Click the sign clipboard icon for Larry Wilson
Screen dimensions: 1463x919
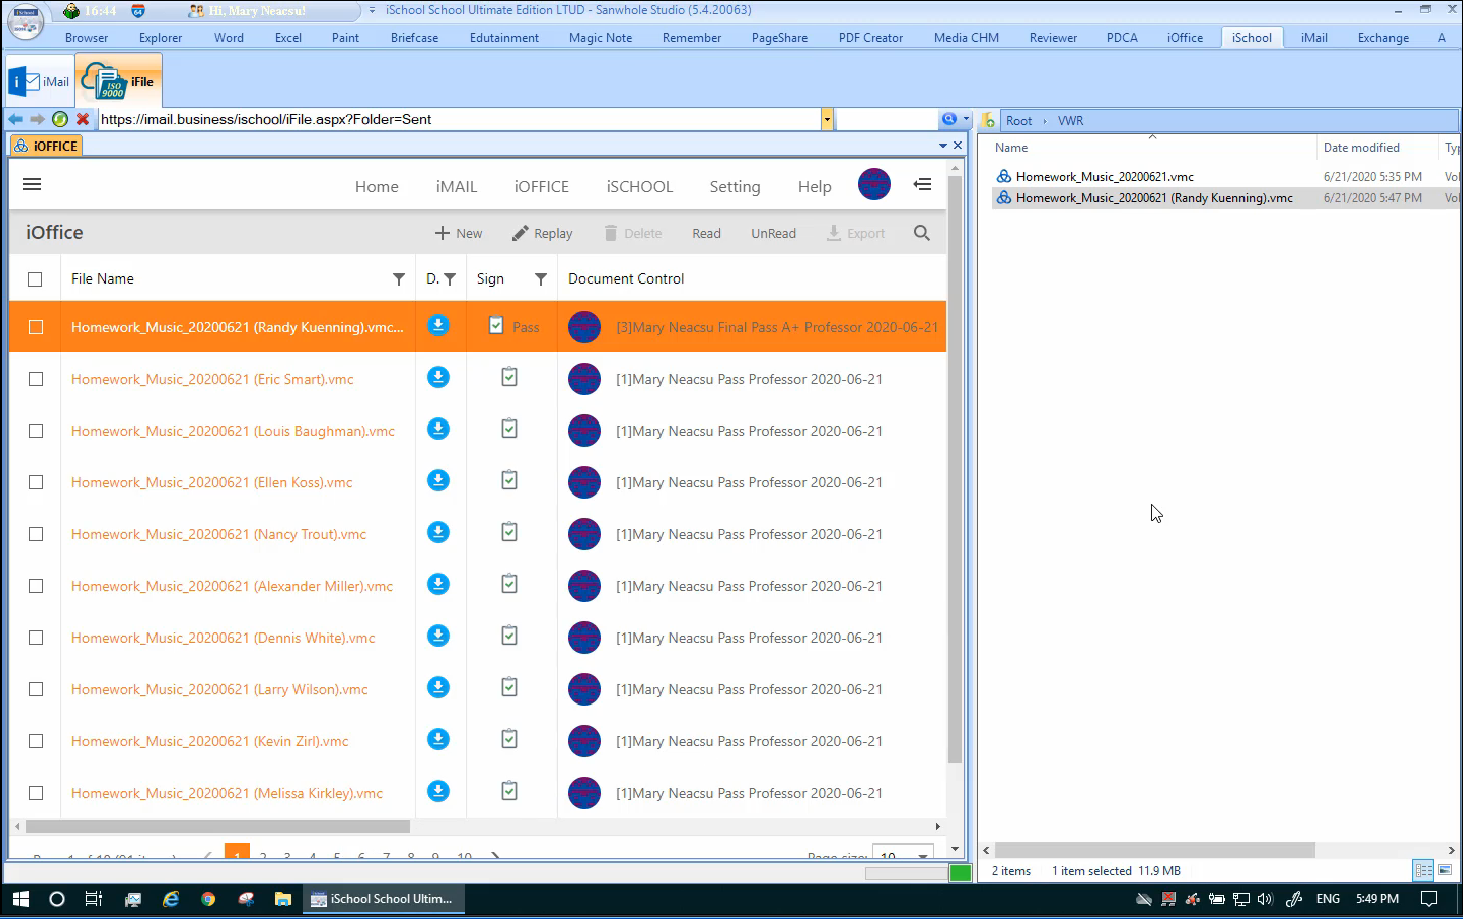coord(509,687)
